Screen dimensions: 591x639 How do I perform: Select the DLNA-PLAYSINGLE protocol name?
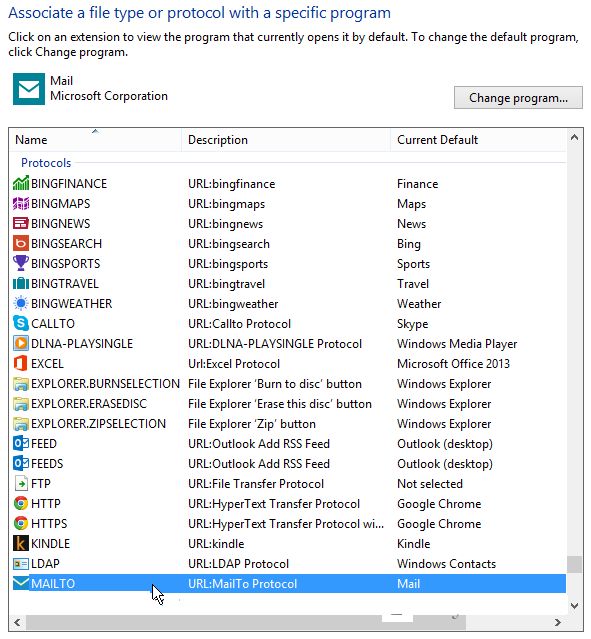[82, 344]
